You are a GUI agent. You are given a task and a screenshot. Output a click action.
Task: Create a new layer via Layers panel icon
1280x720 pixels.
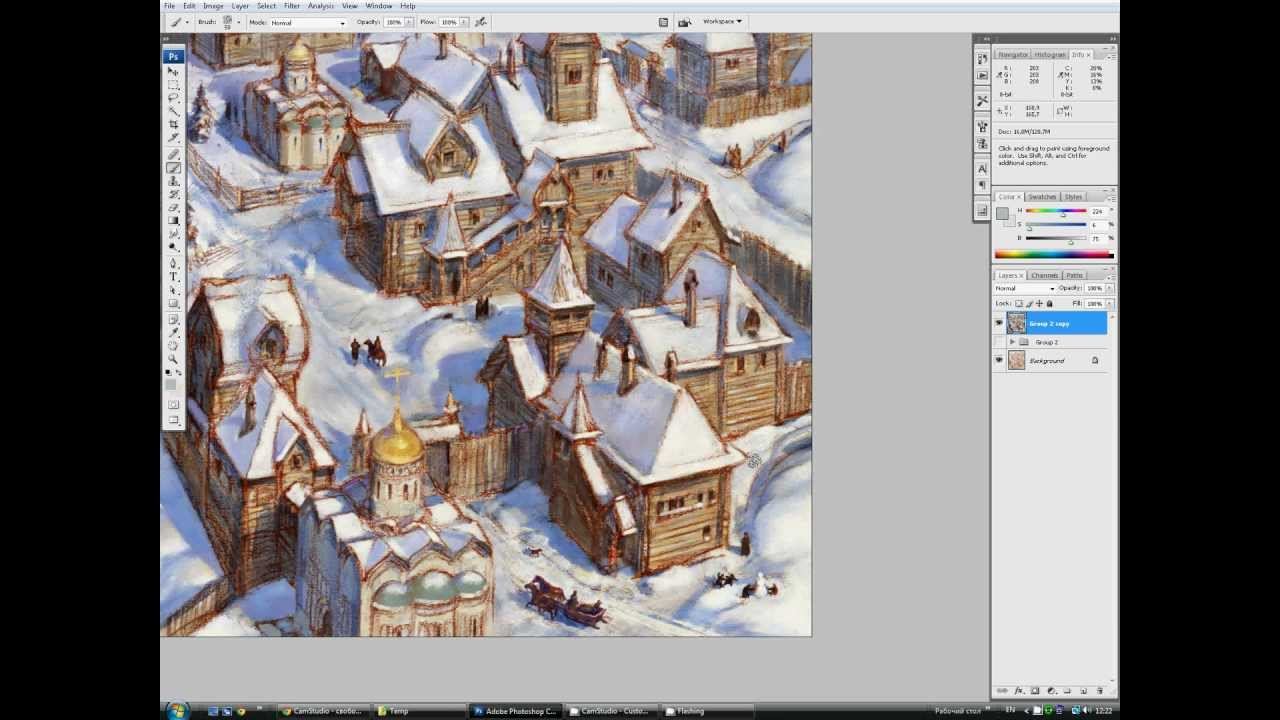click(1083, 691)
